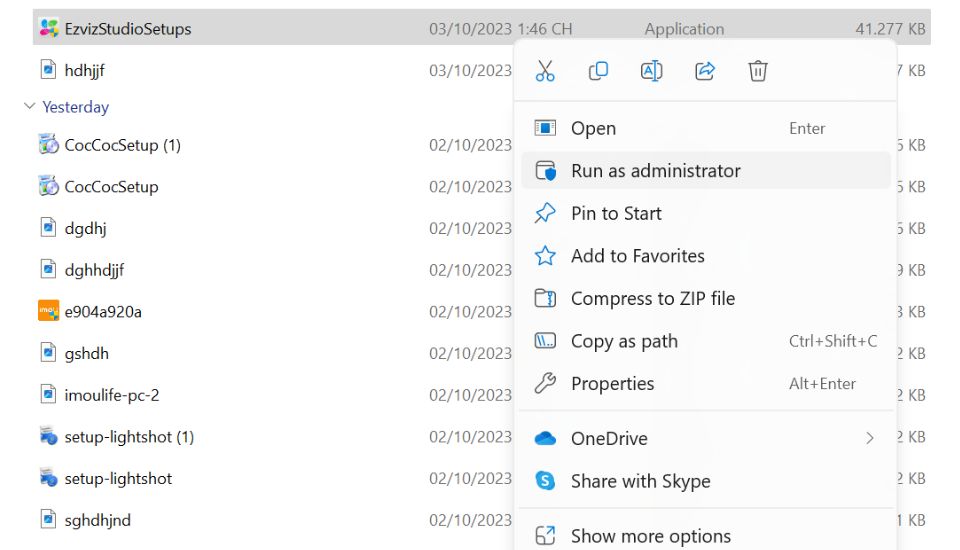Click the Cut scissors icon
The height and width of the screenshot is (550, 960).
tap(545, 71)
